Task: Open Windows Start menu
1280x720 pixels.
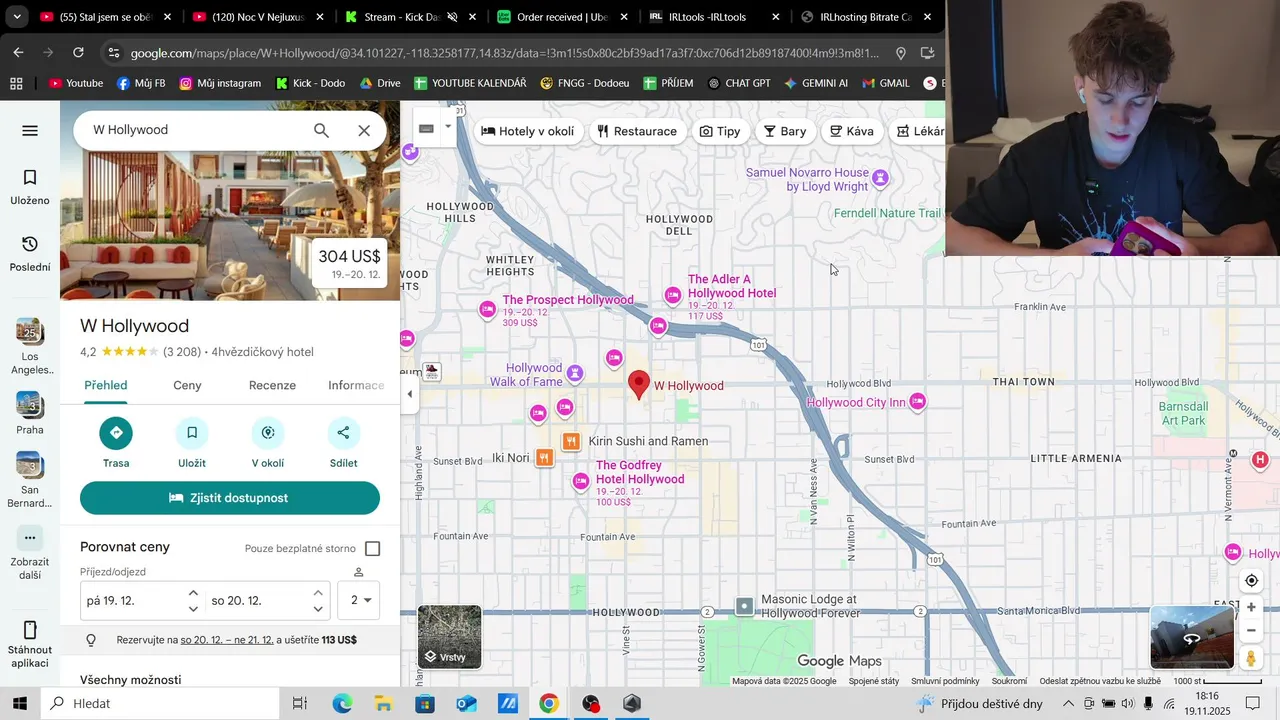Action: click(x=19, y=704)
